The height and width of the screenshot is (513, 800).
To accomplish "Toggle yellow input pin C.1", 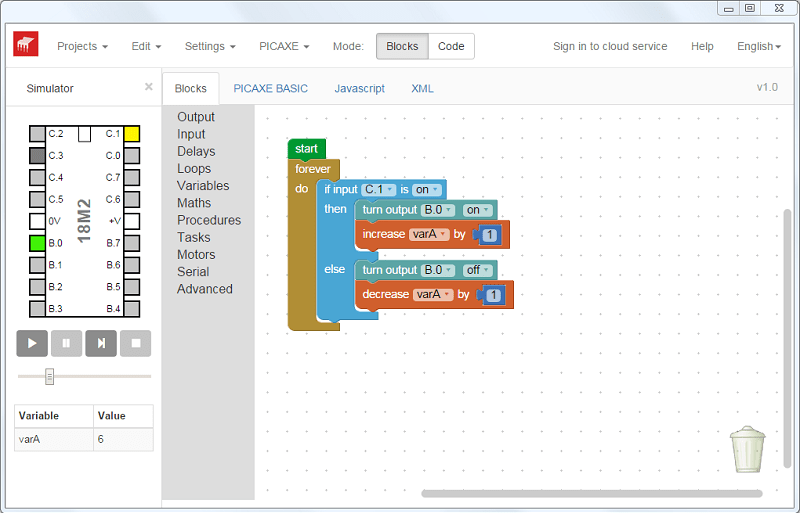I will tap(132, 134).
